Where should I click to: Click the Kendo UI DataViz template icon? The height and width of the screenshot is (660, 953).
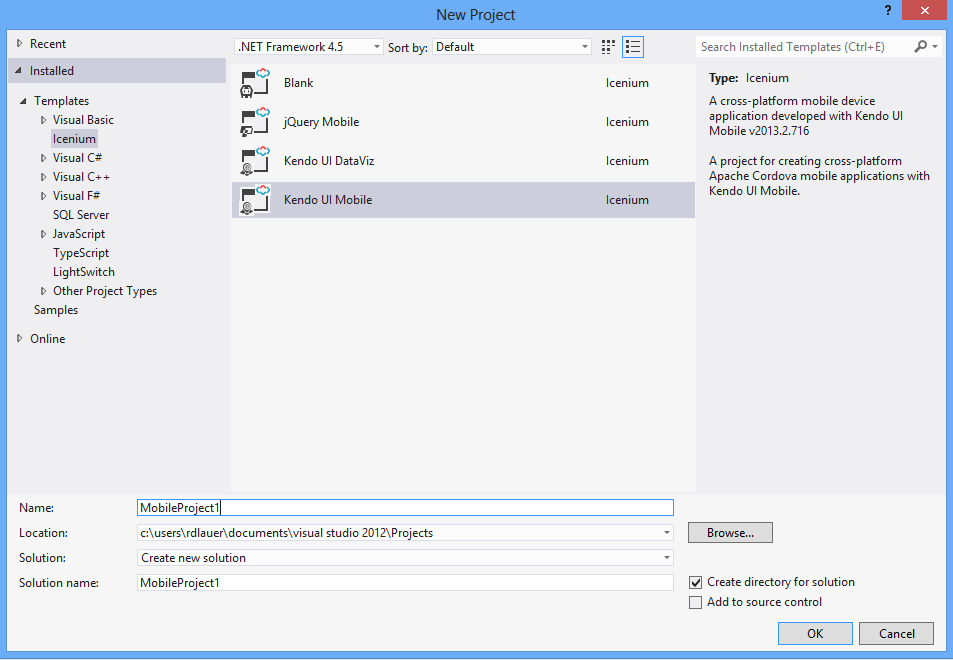click(x=255, y=161)
